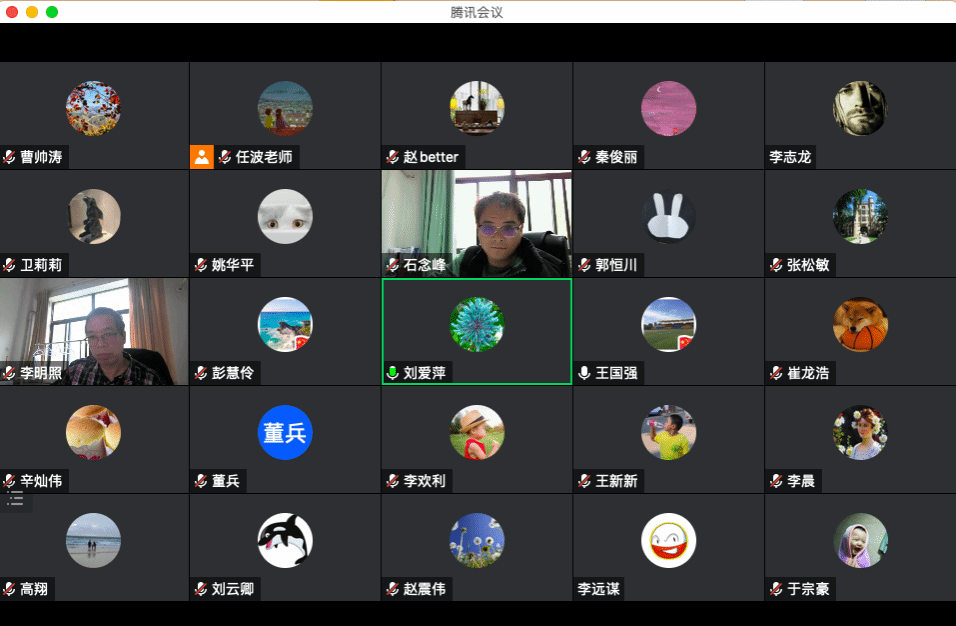Click 姚华平's white cat avatar

click(x=285, y=216)
